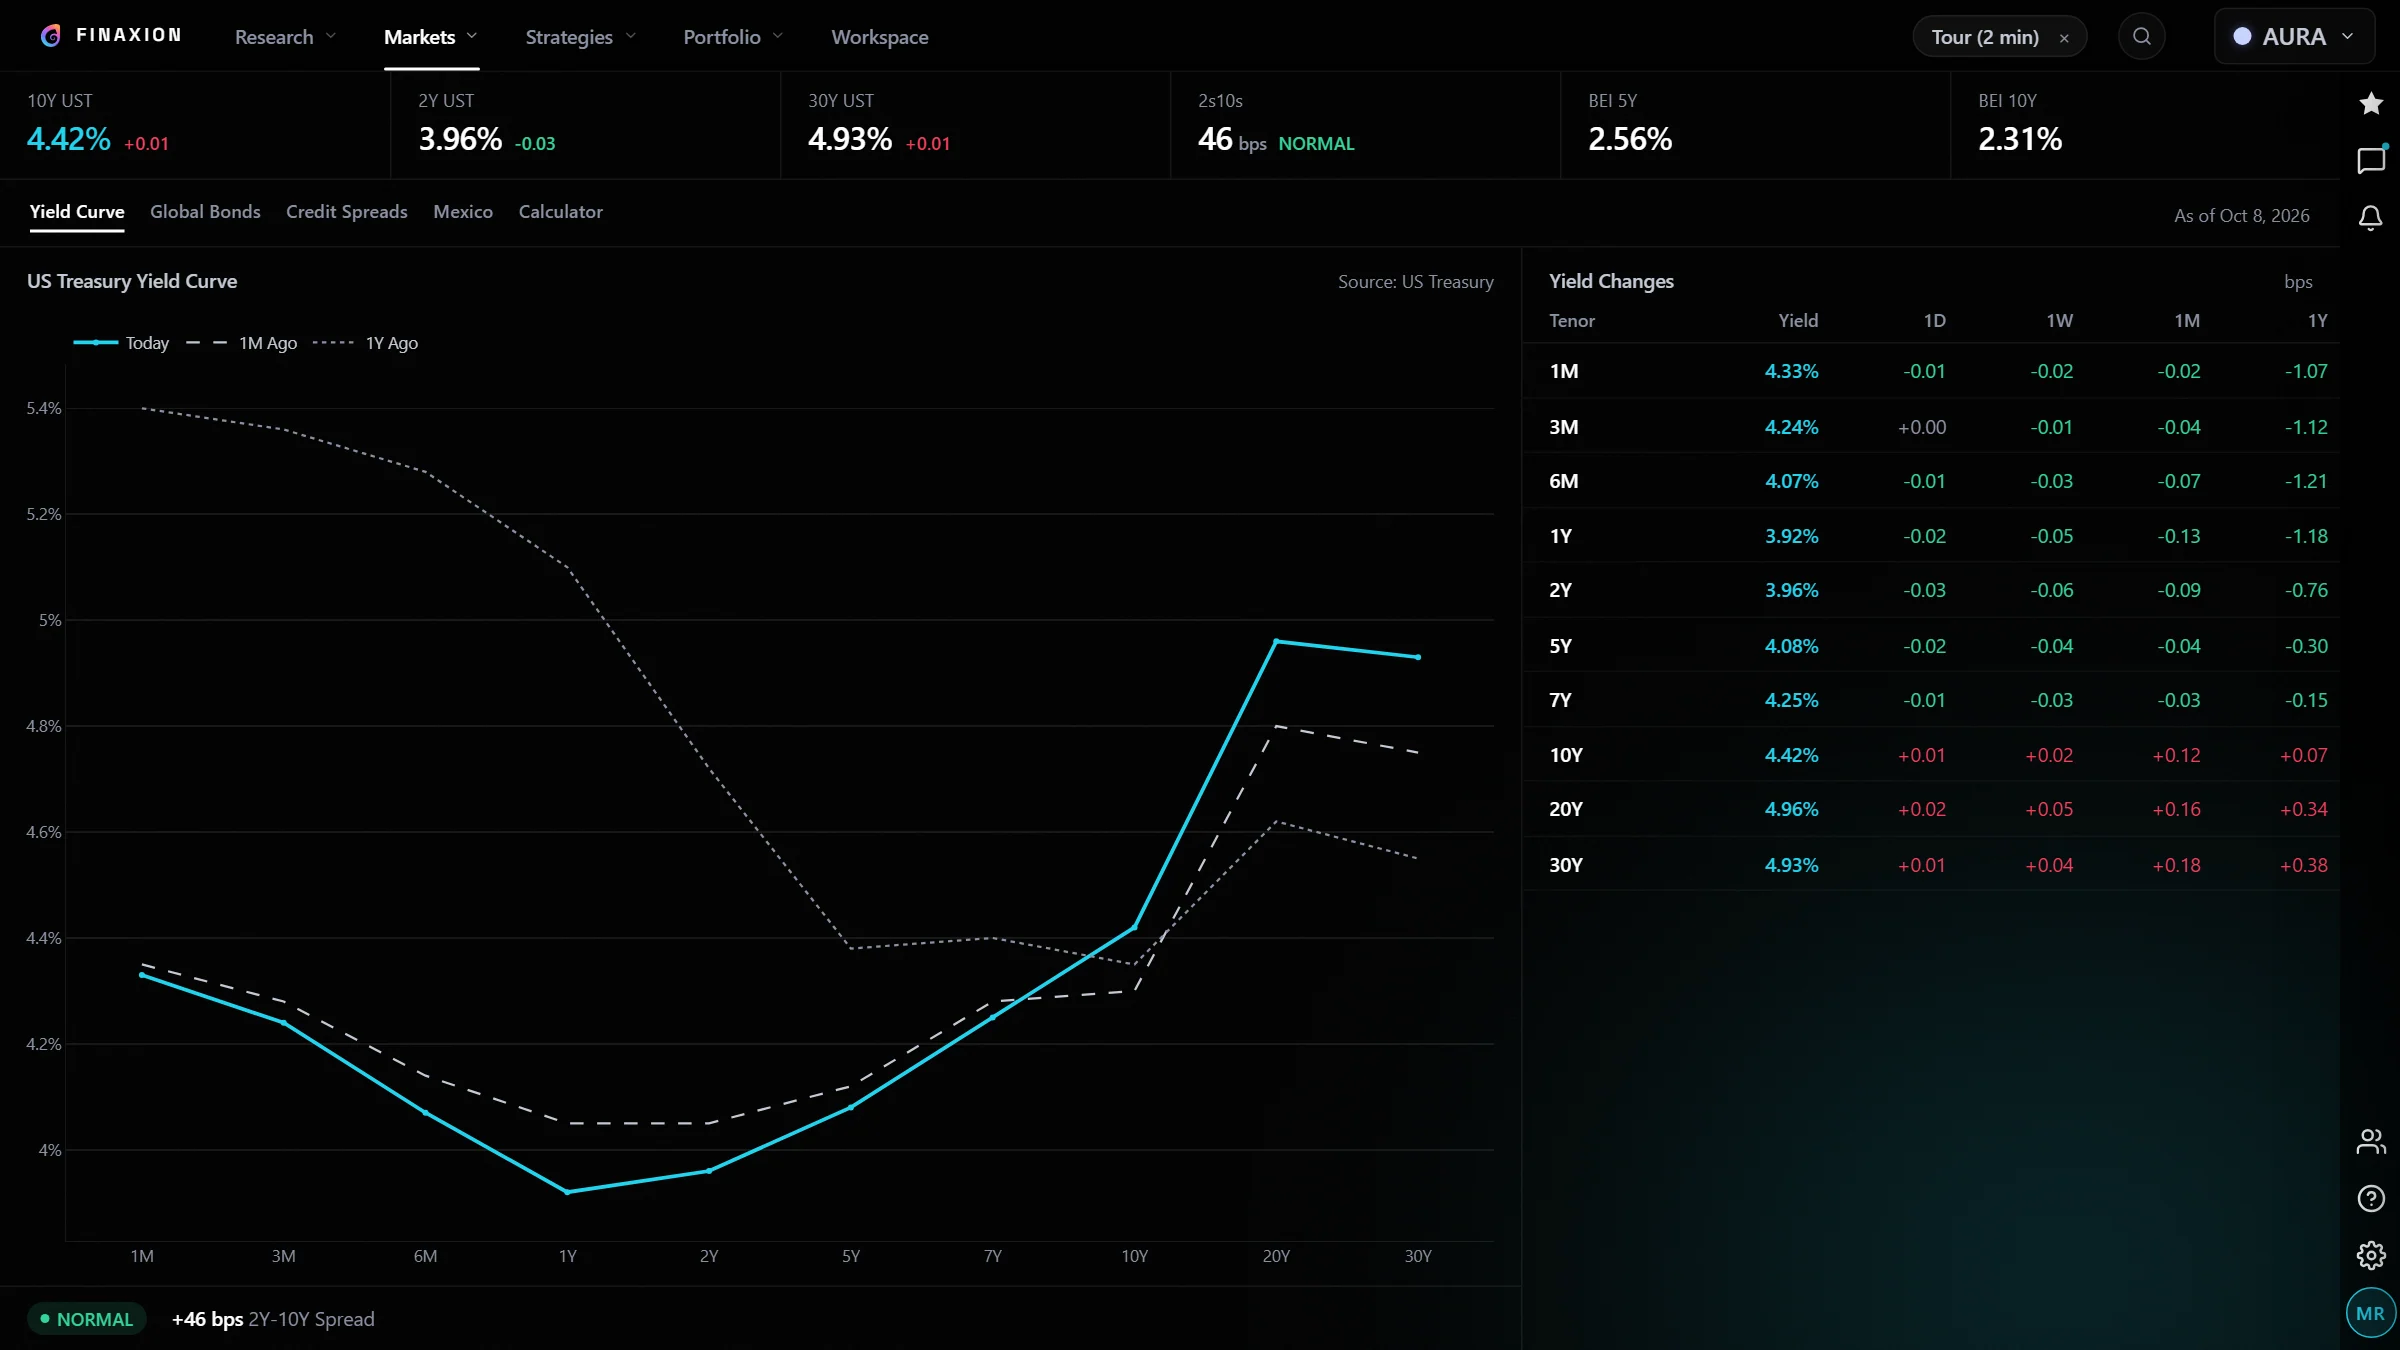The height and width of the screenshot is (1350, 2400).
Task: Click the 20Y data point on Today curve
Action: (x=1276, y=641)
